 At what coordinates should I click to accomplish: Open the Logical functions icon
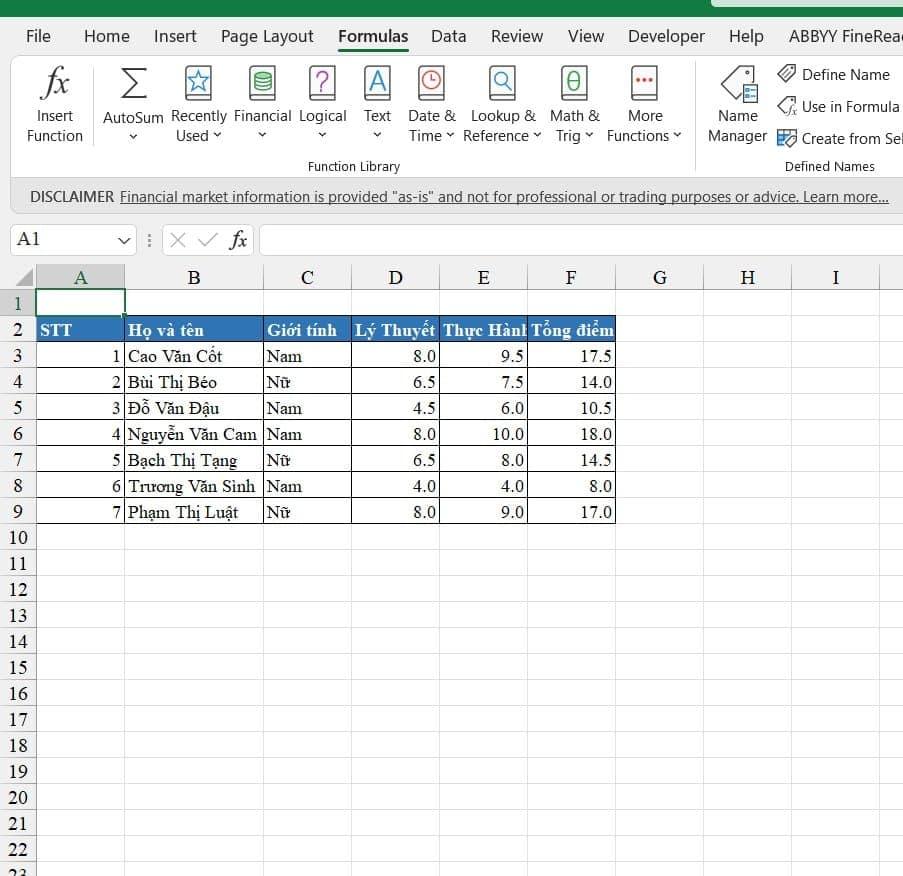(x=322, y=82)
